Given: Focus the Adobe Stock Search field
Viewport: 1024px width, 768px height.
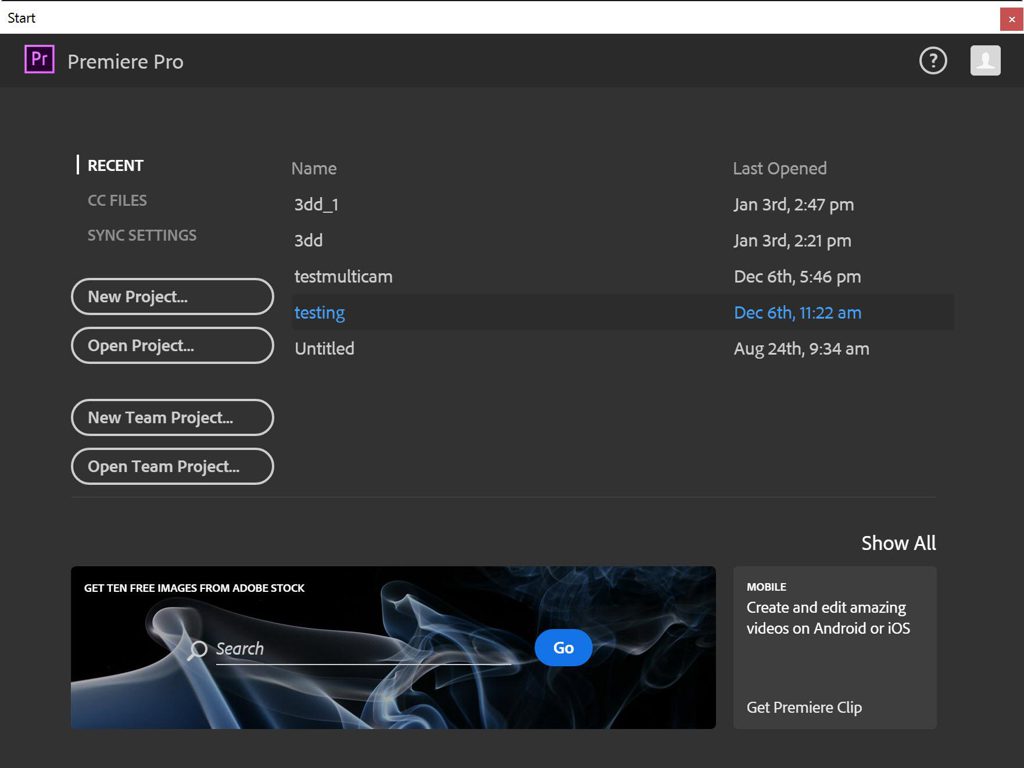Looking at the screenshot, I should click(x=363, y=648).
